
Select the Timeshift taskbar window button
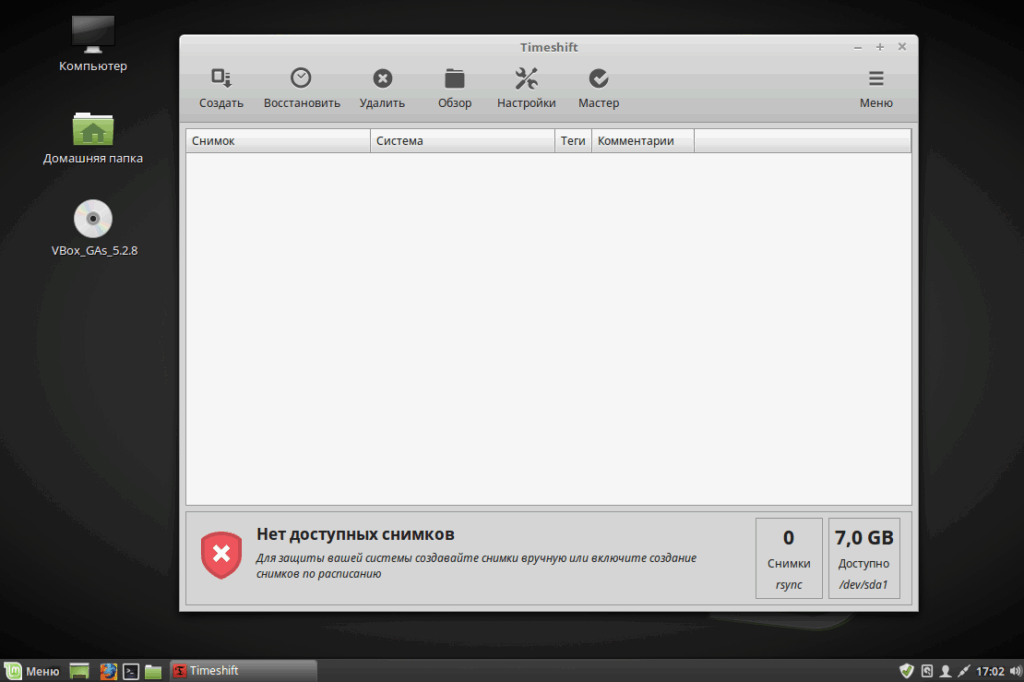click(243, 671)
